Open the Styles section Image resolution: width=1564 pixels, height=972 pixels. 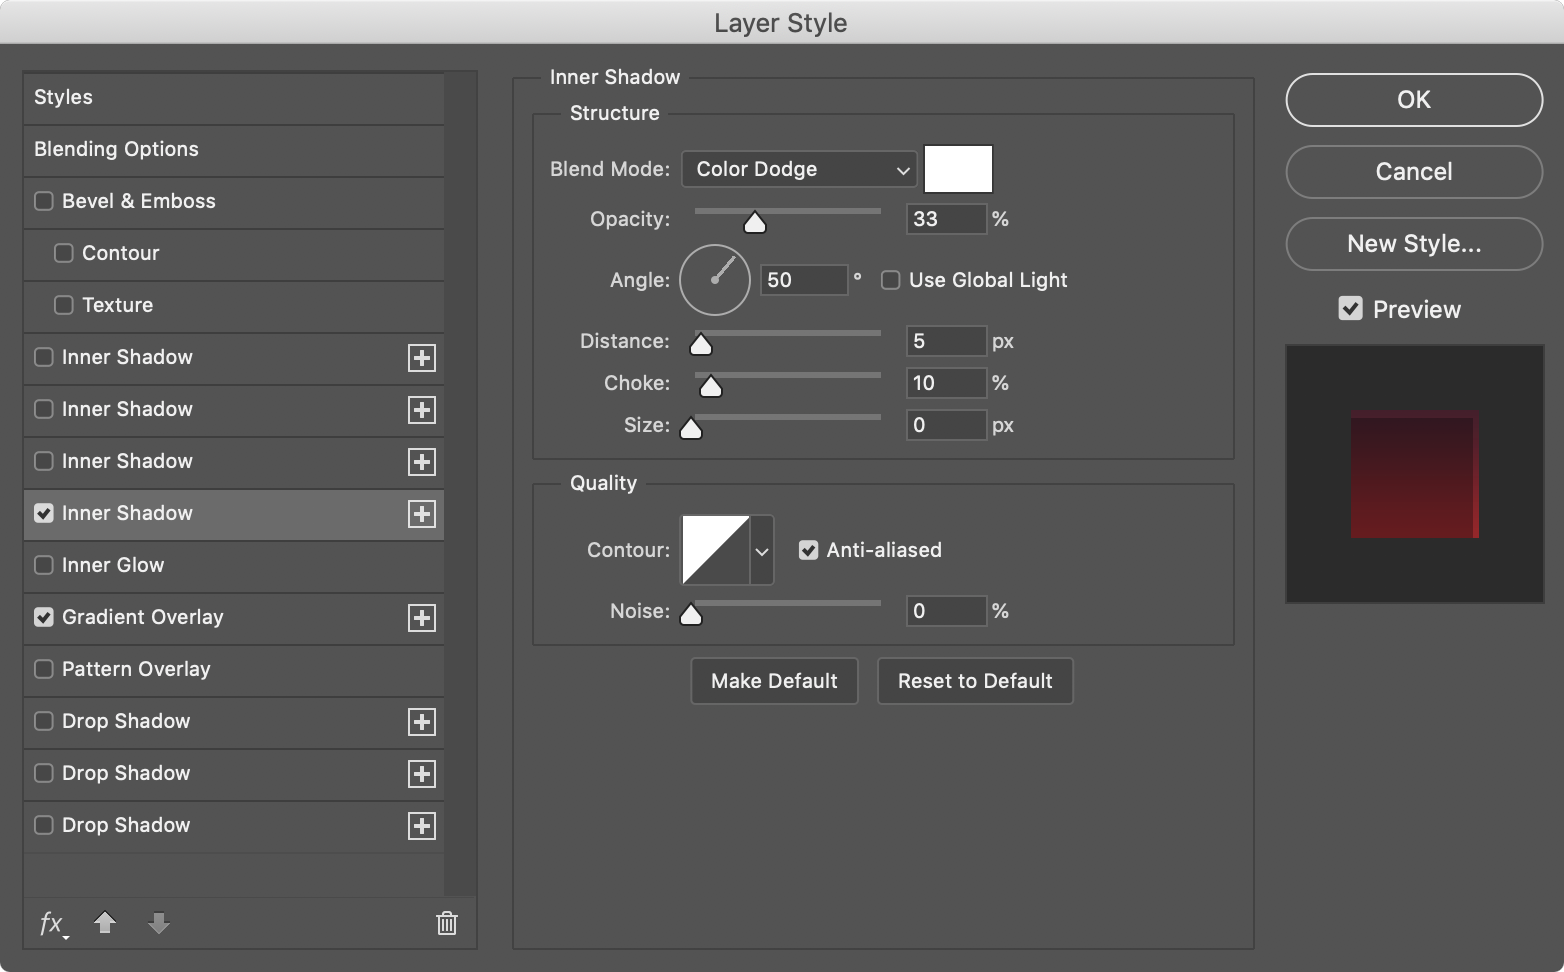point(63,97)
